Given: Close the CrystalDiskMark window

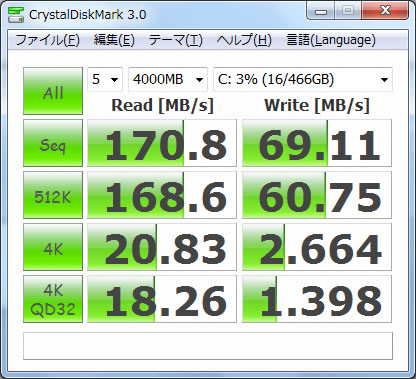Looking at the screenshot, I should [x=385, y=11].
